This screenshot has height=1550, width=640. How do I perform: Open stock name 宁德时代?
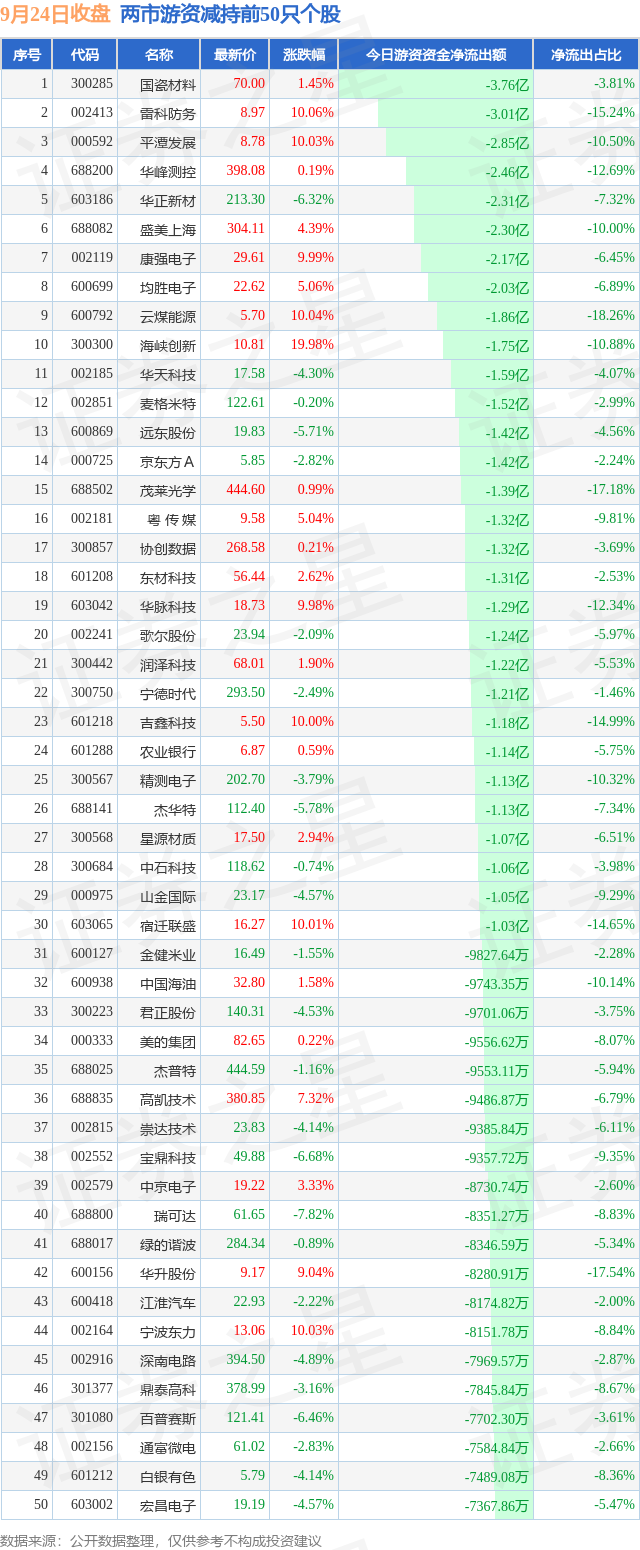168,693
